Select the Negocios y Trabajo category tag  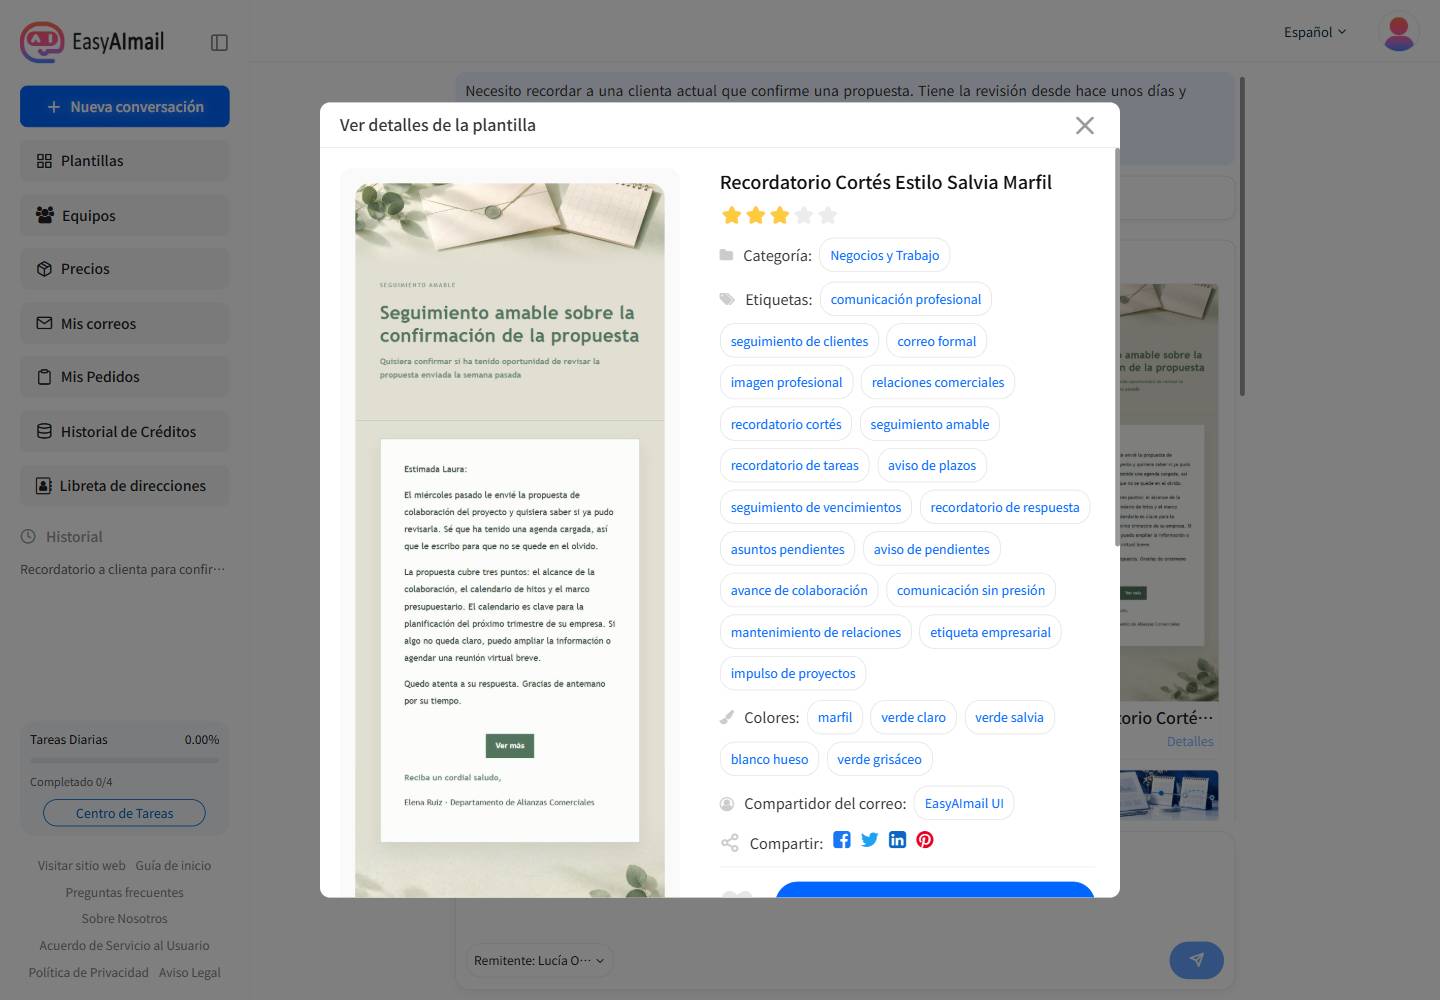coord(885,255)
